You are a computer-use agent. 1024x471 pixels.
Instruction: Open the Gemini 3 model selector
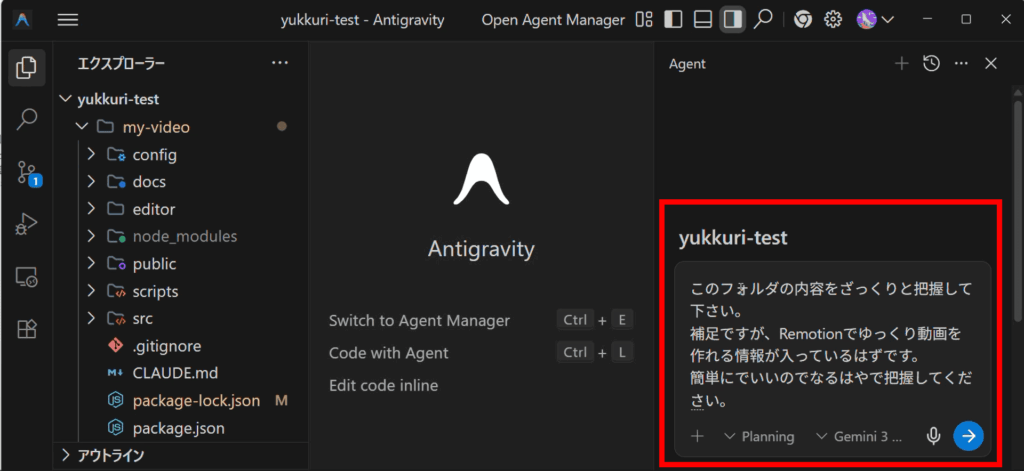tap(859, 436)
